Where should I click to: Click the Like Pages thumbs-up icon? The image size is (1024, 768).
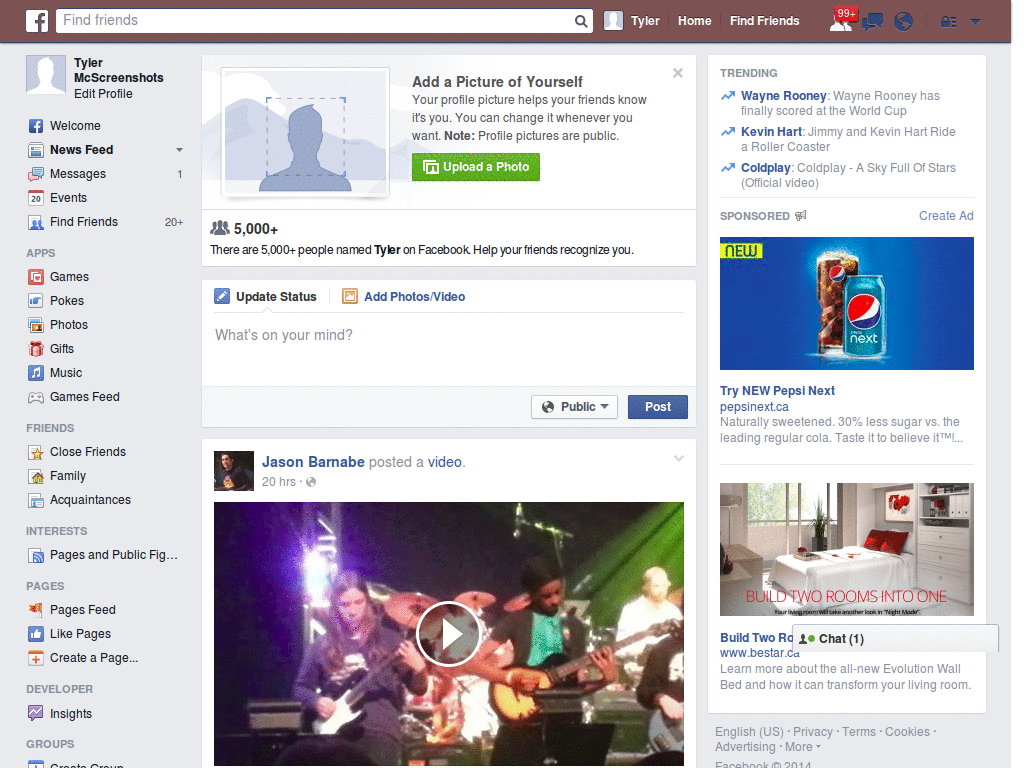click(x=36, y=633)
